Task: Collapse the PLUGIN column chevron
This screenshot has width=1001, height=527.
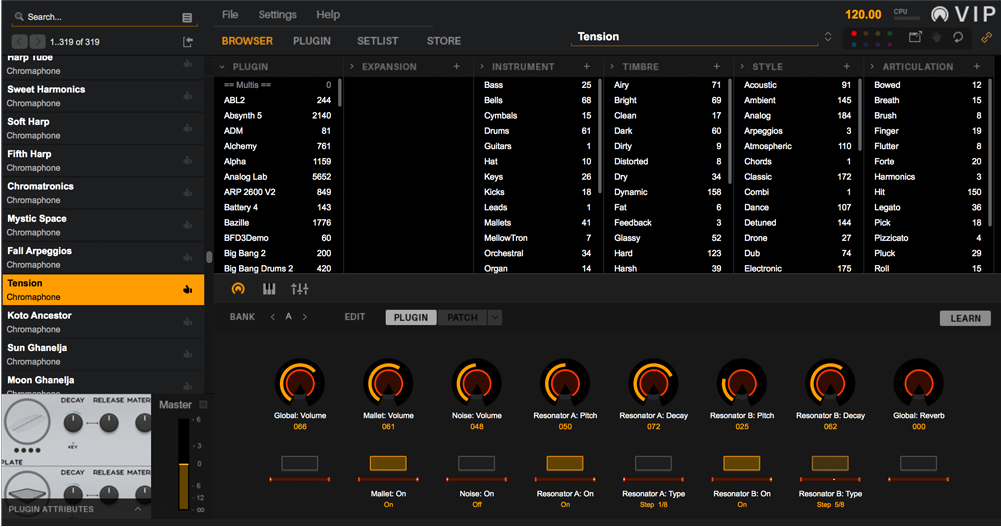Action: tap(222, 67)
